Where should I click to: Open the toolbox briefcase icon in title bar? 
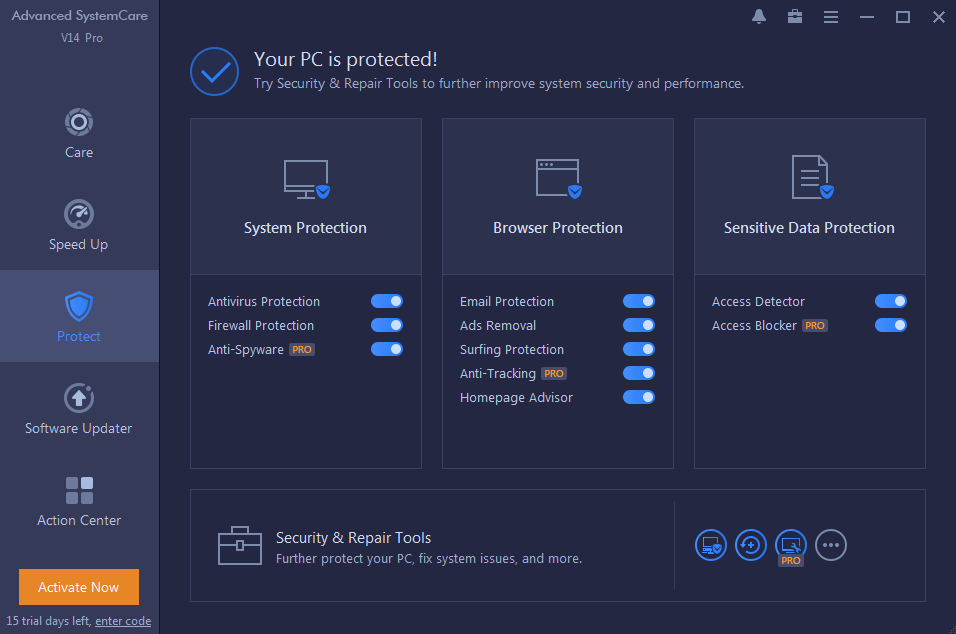(794, 16)
